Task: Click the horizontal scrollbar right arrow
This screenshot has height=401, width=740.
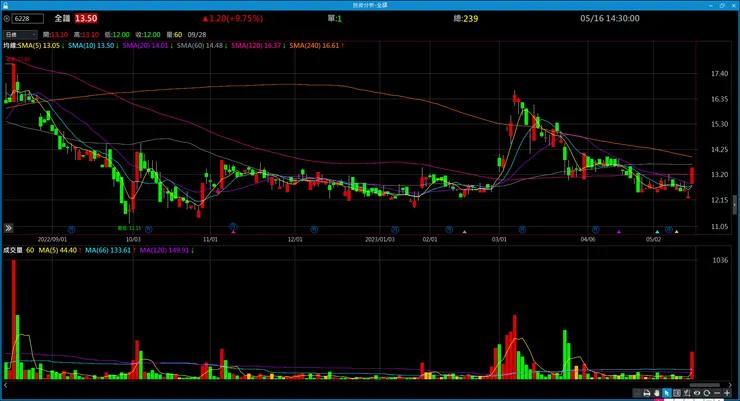Action: (x=731, y=385)
